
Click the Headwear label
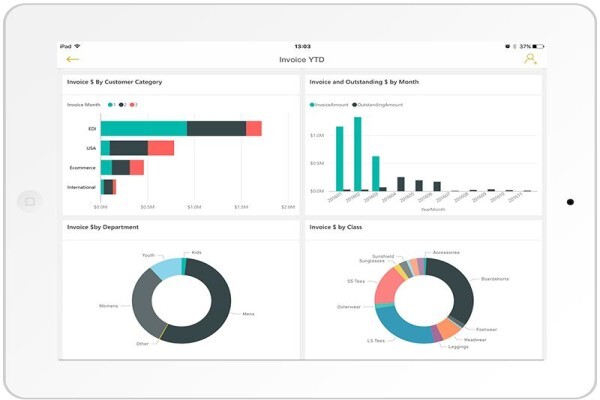pos(475,340)
